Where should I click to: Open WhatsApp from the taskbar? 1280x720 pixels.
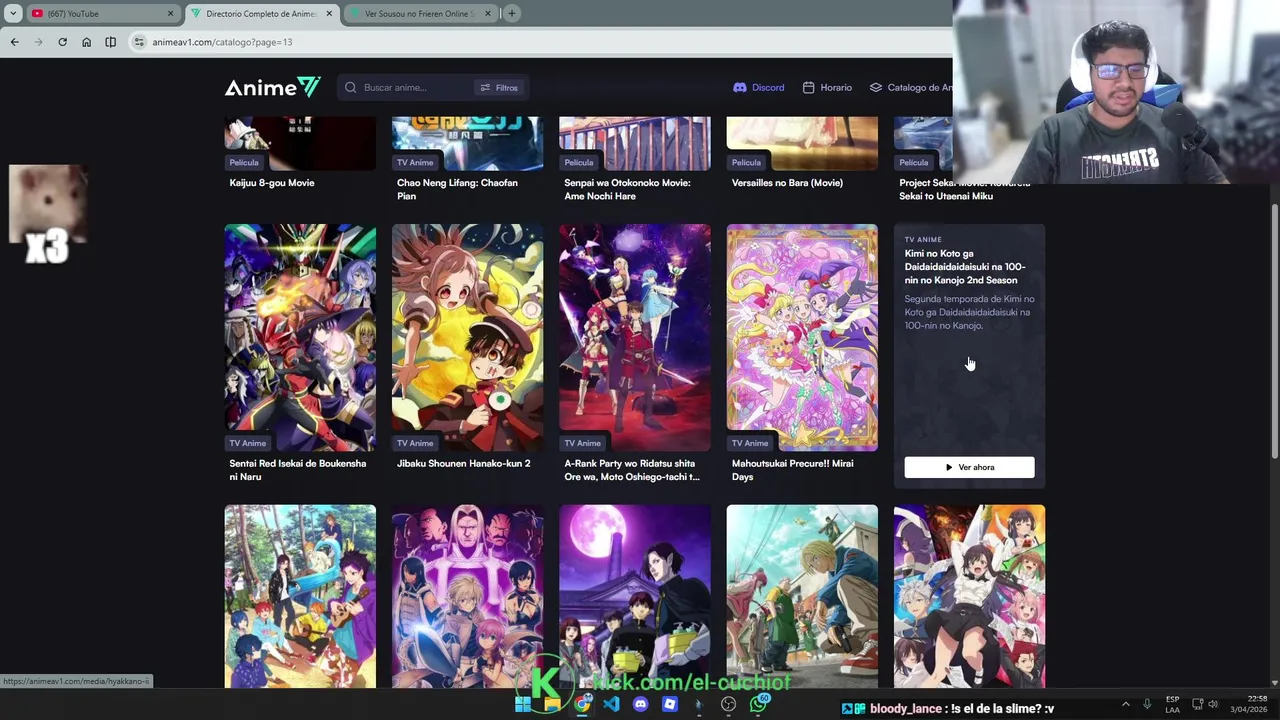click(x=758, y=705)
